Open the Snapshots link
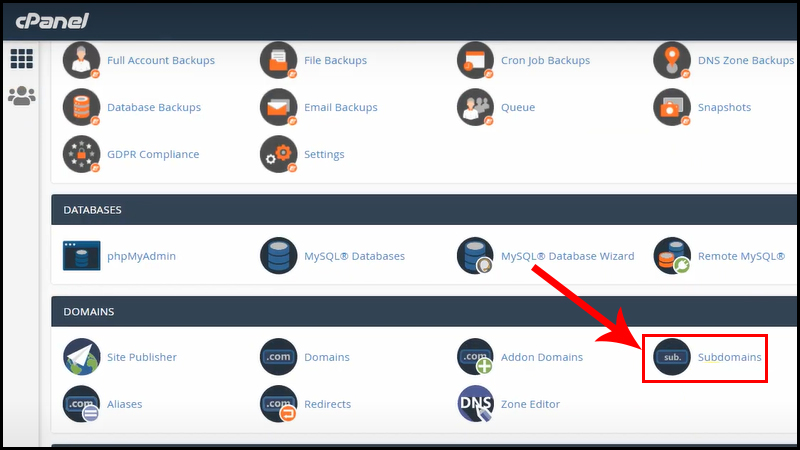Viewport: 800px width, 450px height. tap(724, 107)
